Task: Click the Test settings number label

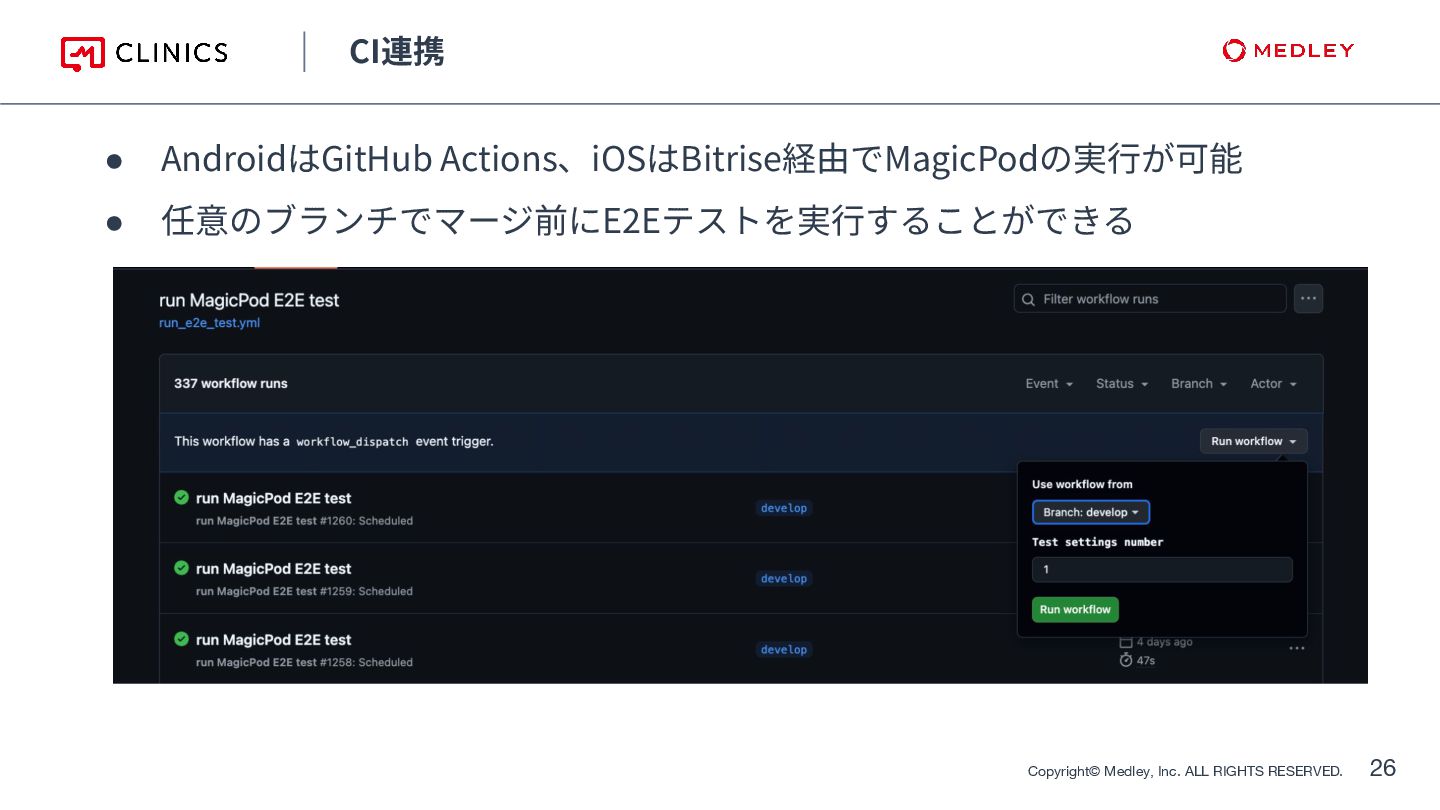Action: [1097, 542]
